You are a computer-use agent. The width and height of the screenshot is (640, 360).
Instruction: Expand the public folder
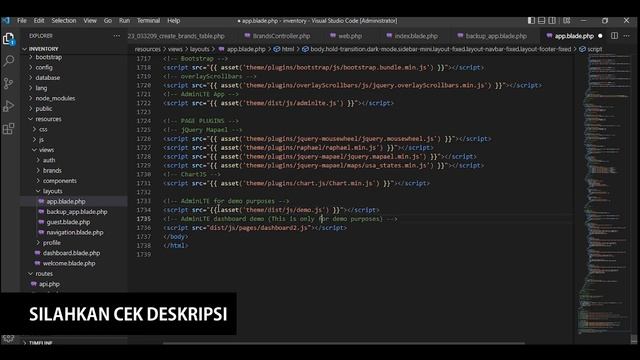[44, 109]
